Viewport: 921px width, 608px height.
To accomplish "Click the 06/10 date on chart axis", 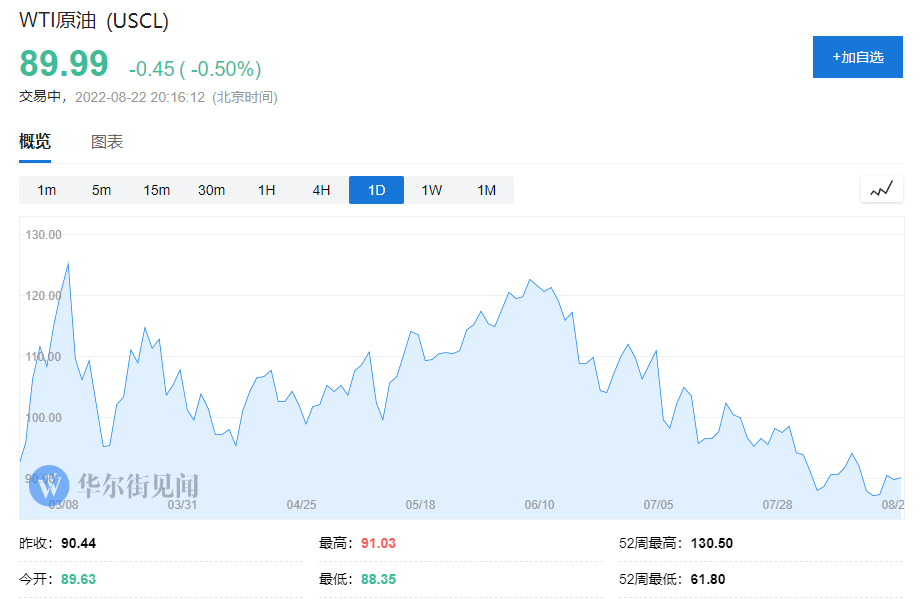I will tap(539, 505).
